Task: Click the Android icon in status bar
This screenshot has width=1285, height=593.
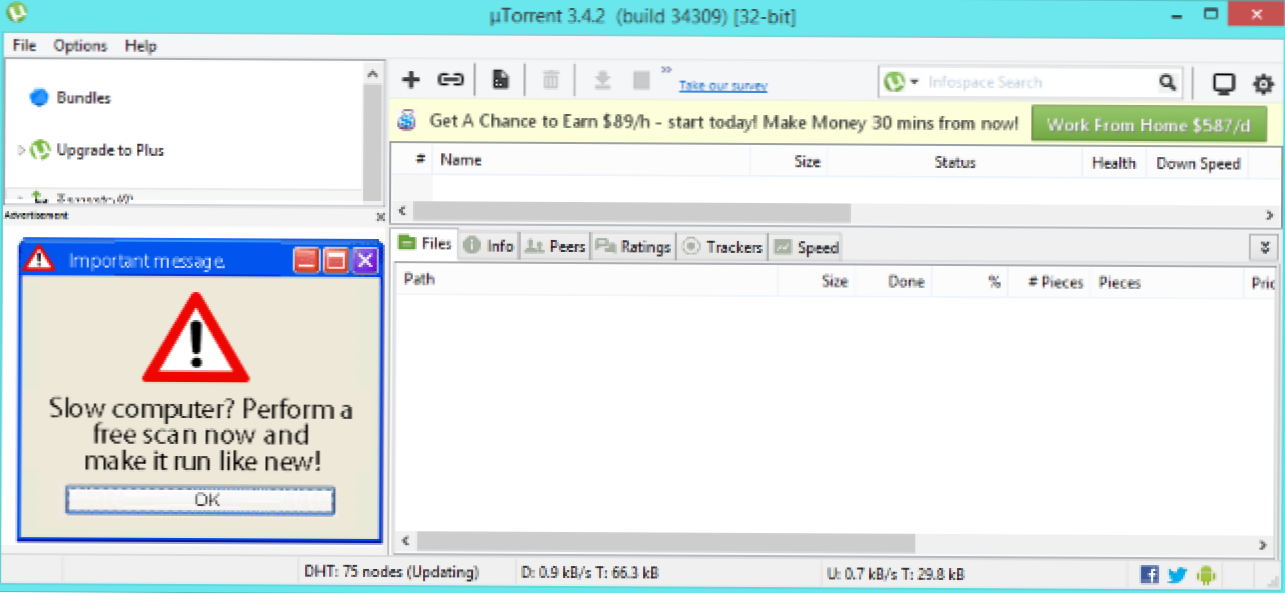Action: pos(1205,575)
